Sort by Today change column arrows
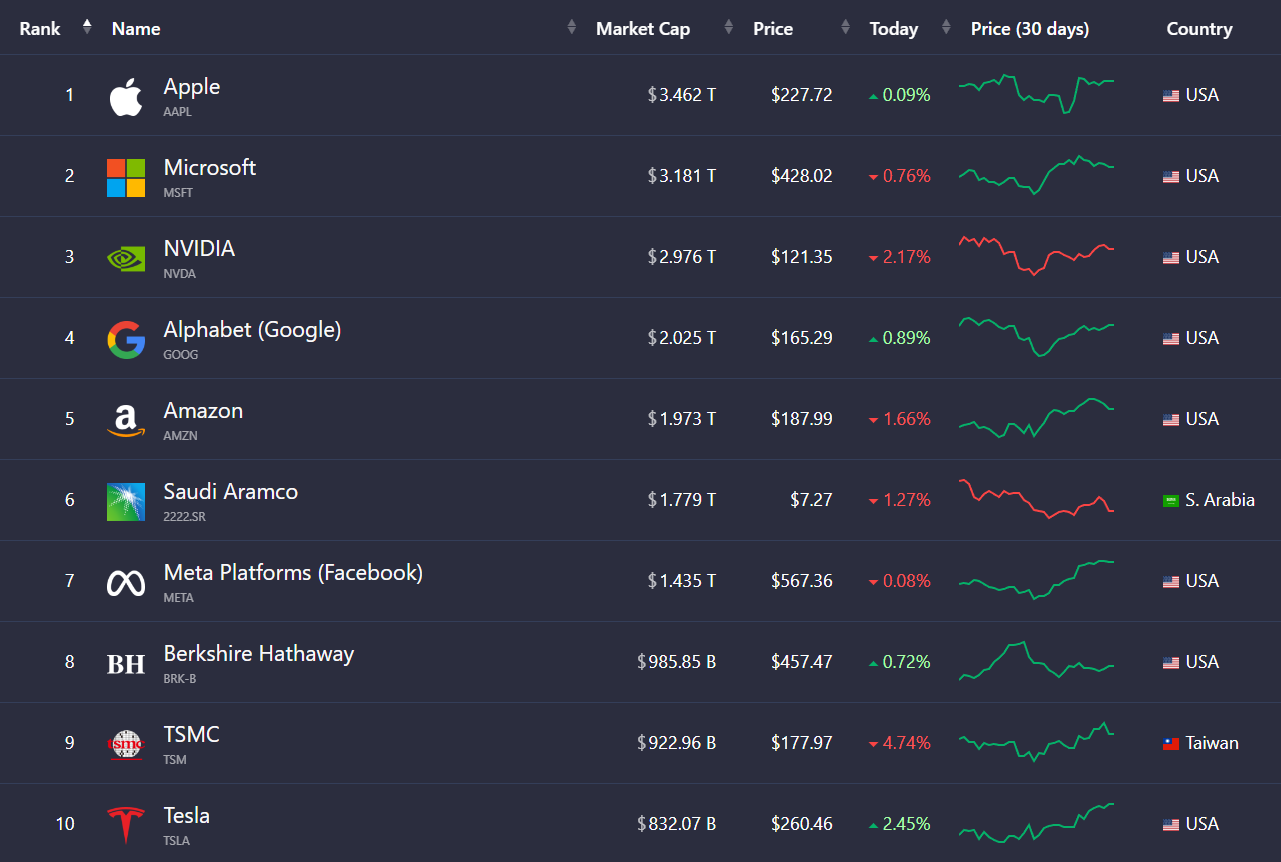The width and height of the screenshot is (1281, 862). (x=946, y=28)
